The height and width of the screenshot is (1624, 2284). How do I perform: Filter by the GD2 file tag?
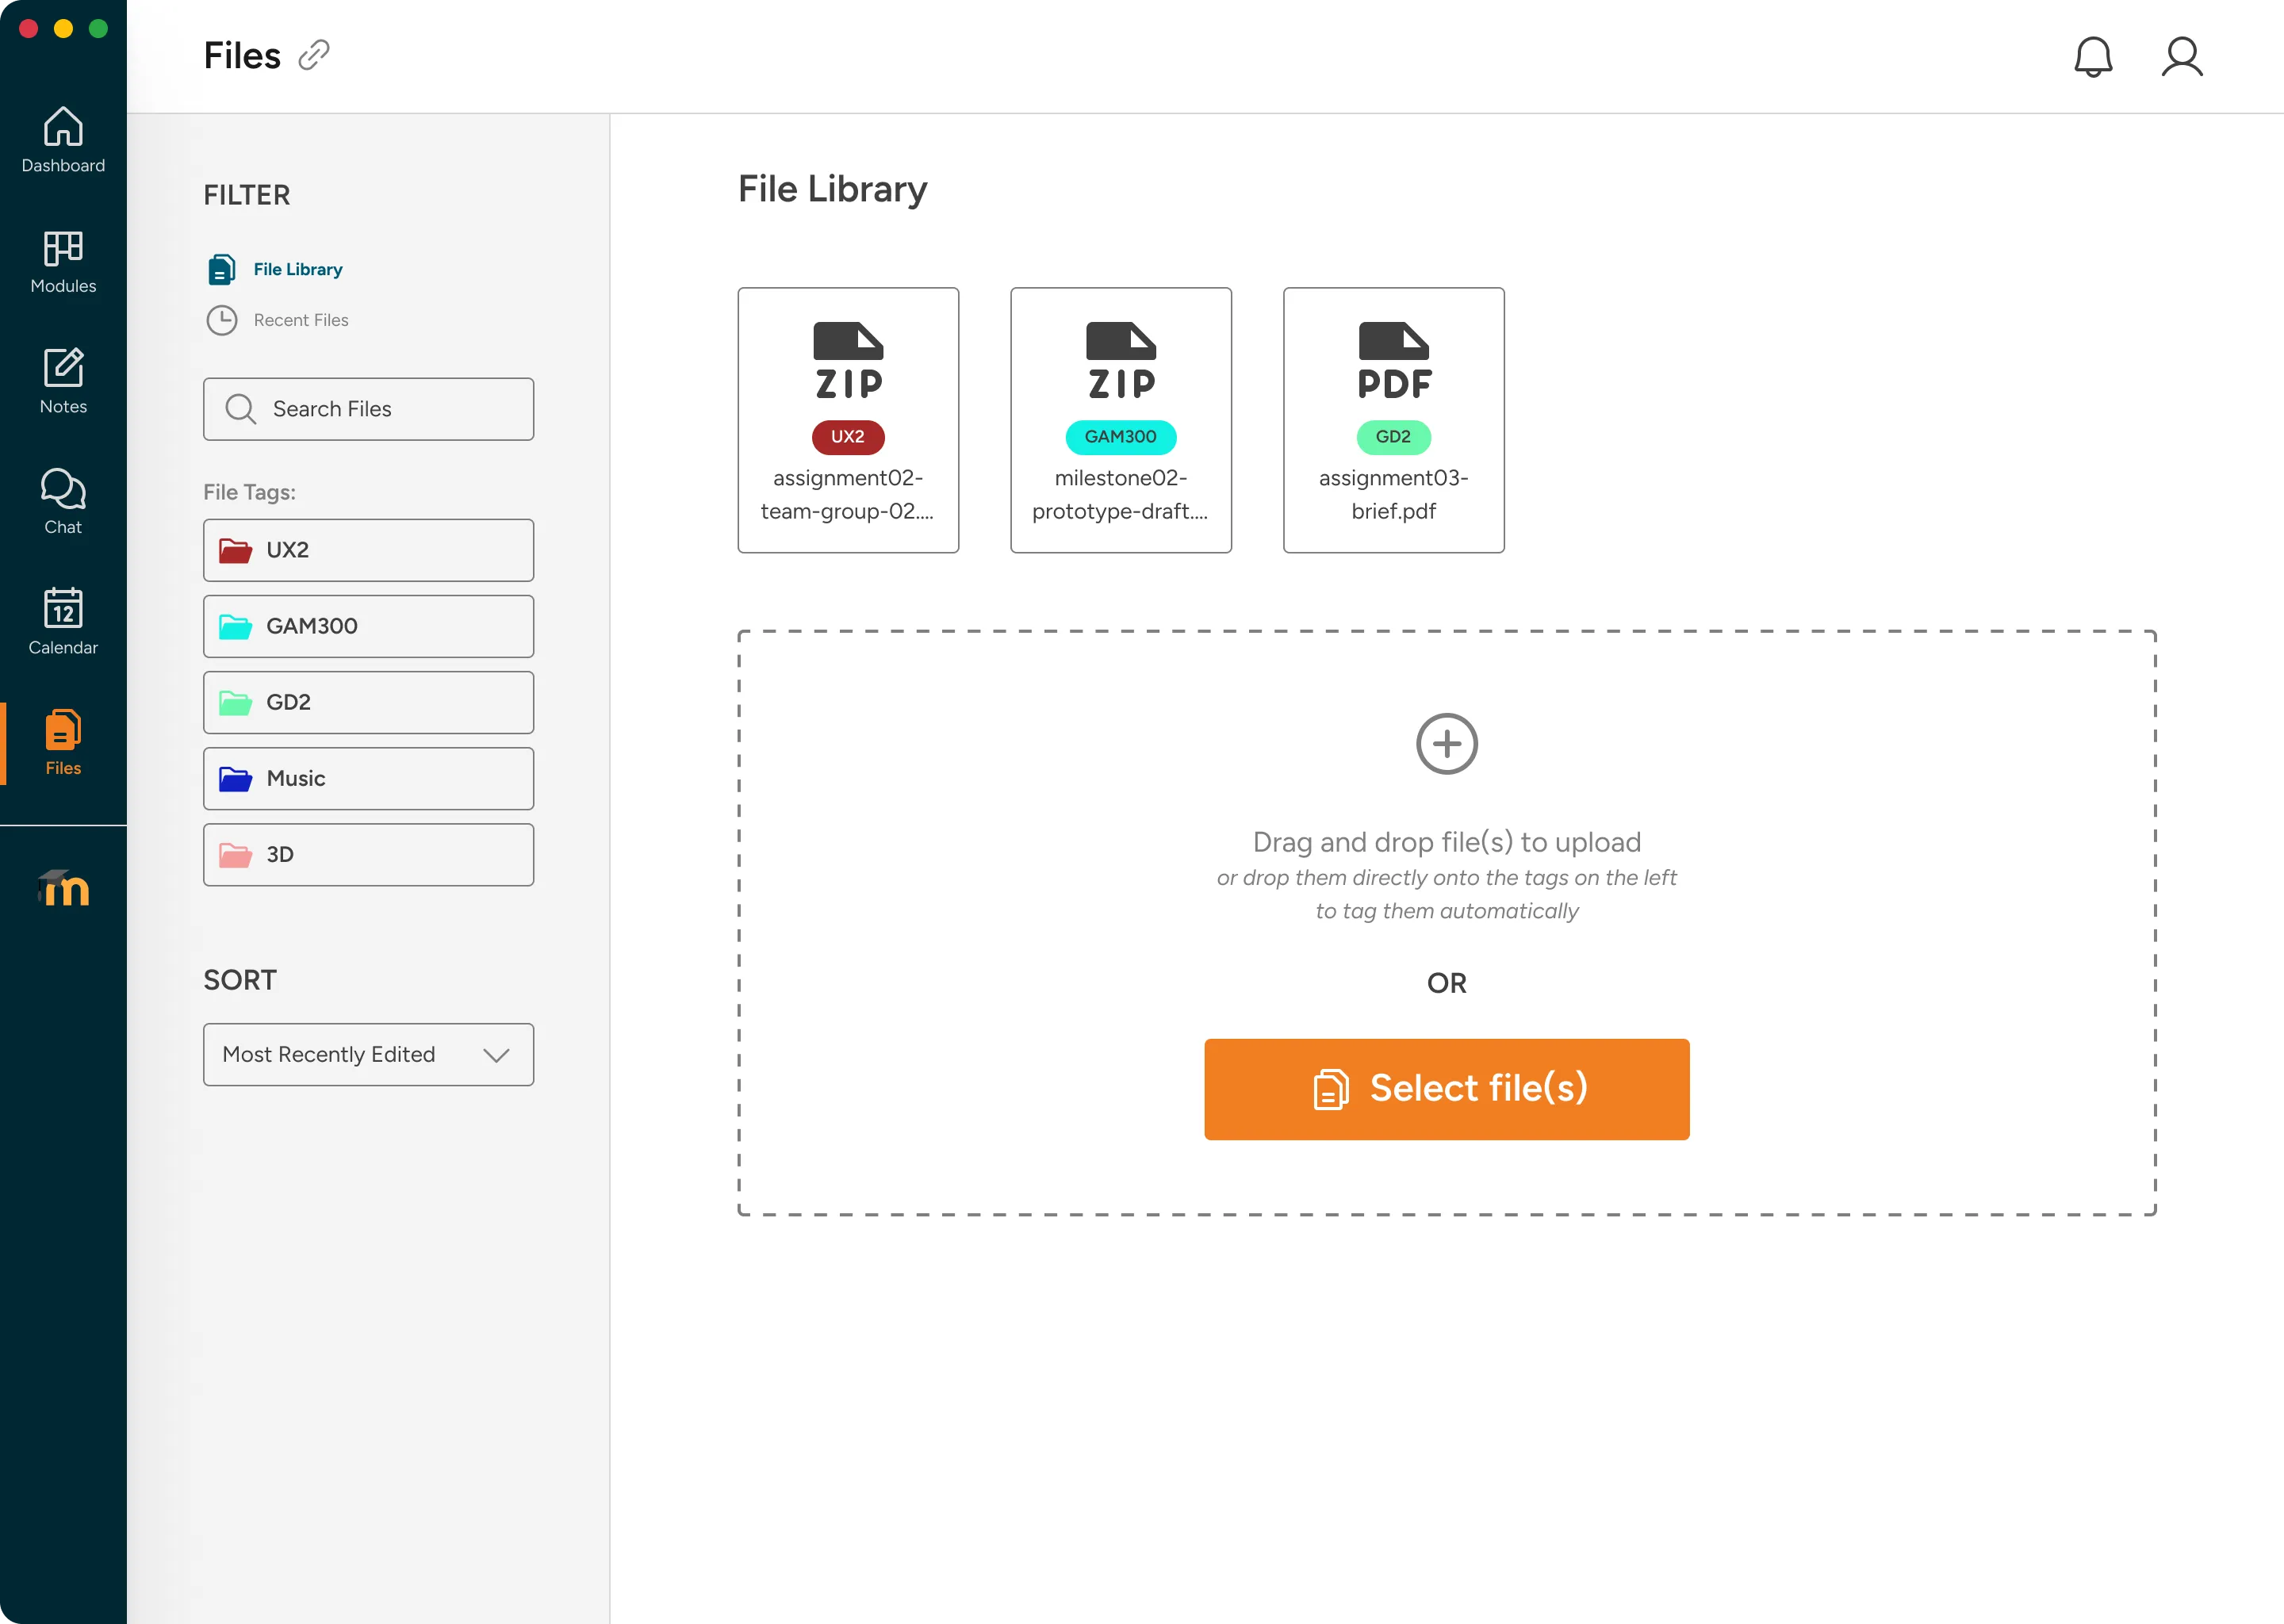(368, 702)
